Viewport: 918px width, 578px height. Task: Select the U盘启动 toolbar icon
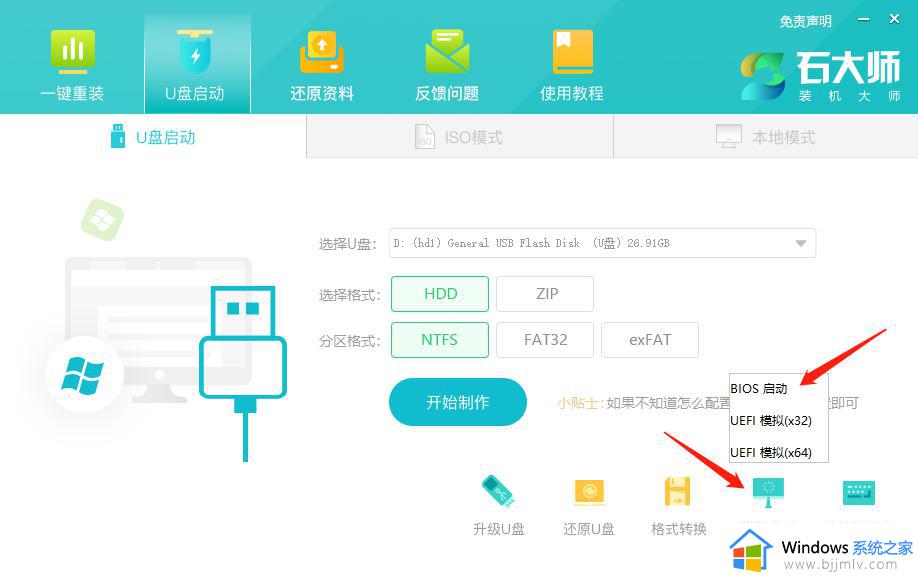[195, 64]
